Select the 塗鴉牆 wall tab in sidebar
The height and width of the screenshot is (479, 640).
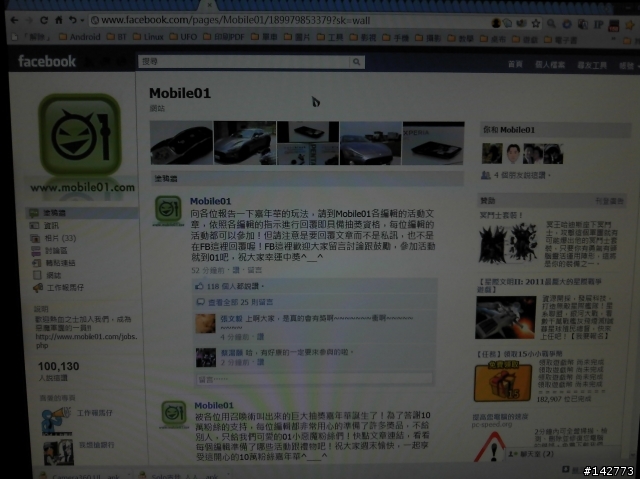pyautogui.click(x=82, y=213)
